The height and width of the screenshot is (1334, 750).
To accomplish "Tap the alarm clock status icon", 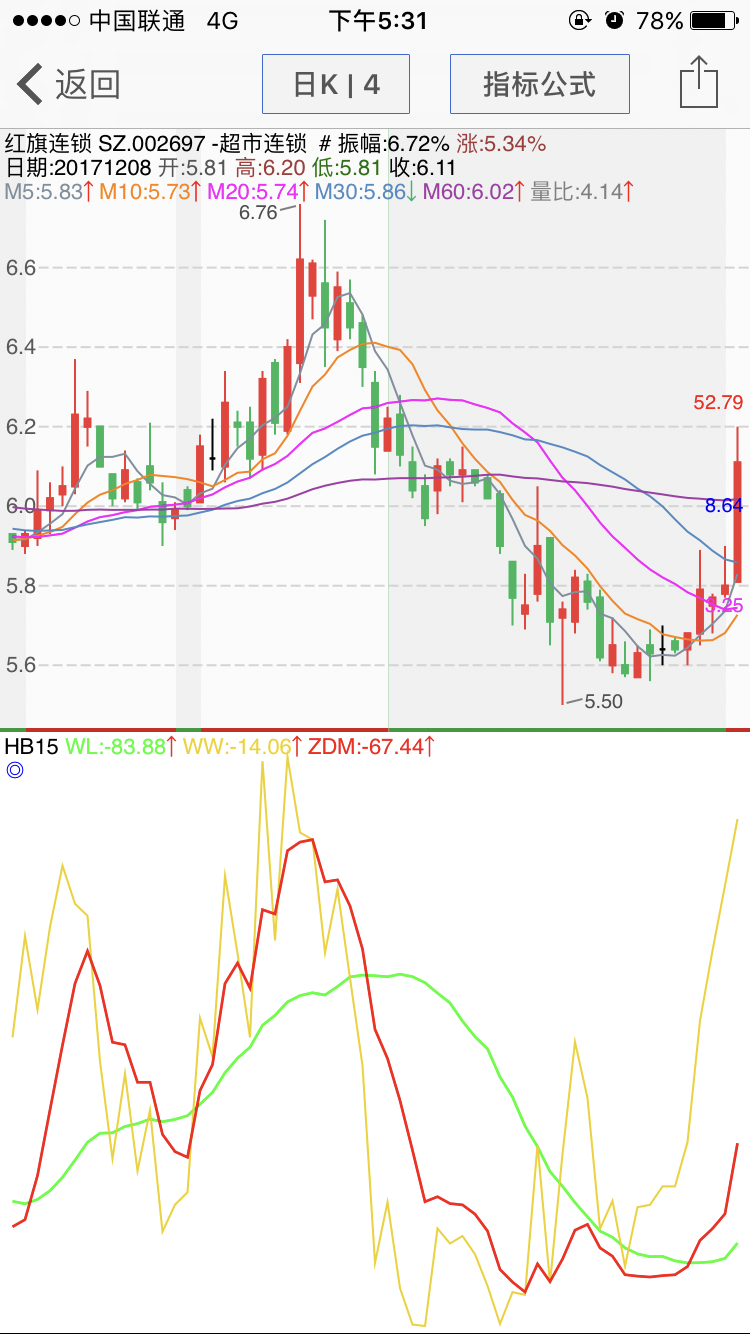I will point(614,20).
